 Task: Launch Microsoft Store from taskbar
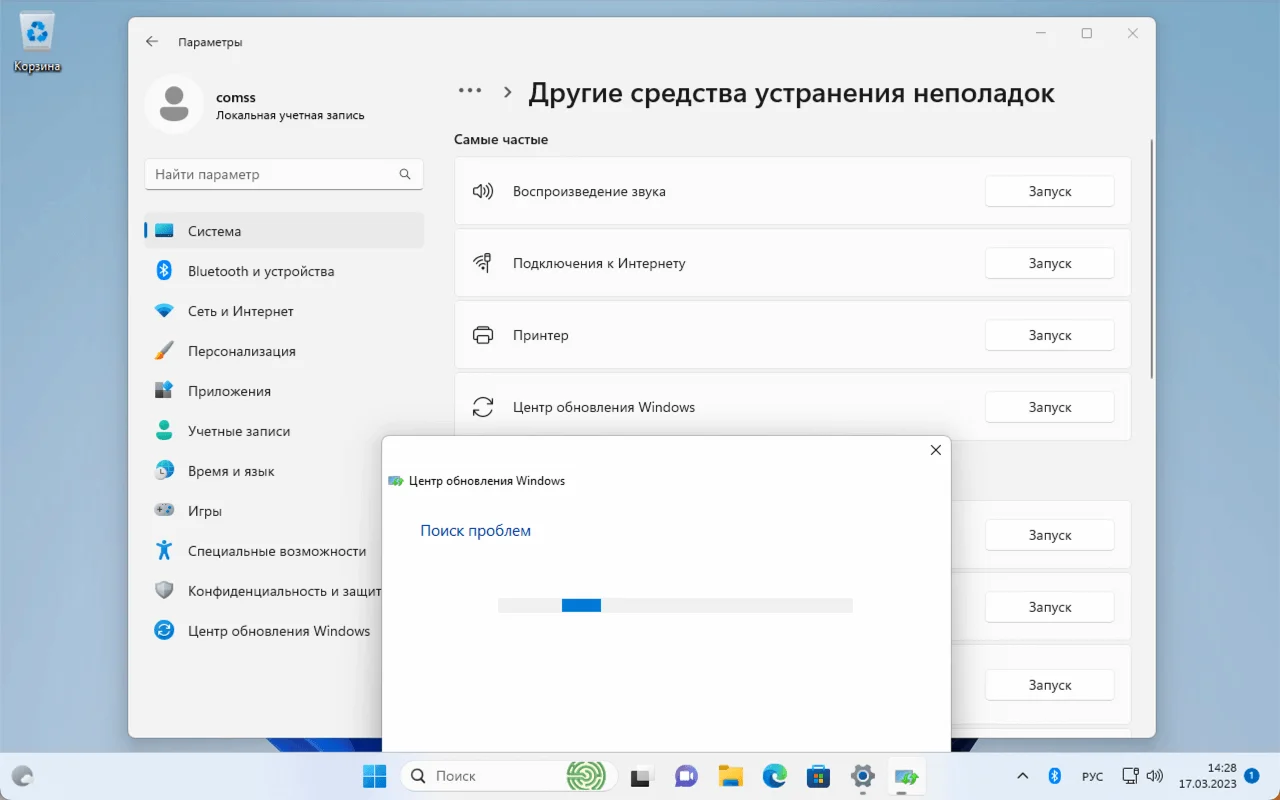tap(819, 776)
